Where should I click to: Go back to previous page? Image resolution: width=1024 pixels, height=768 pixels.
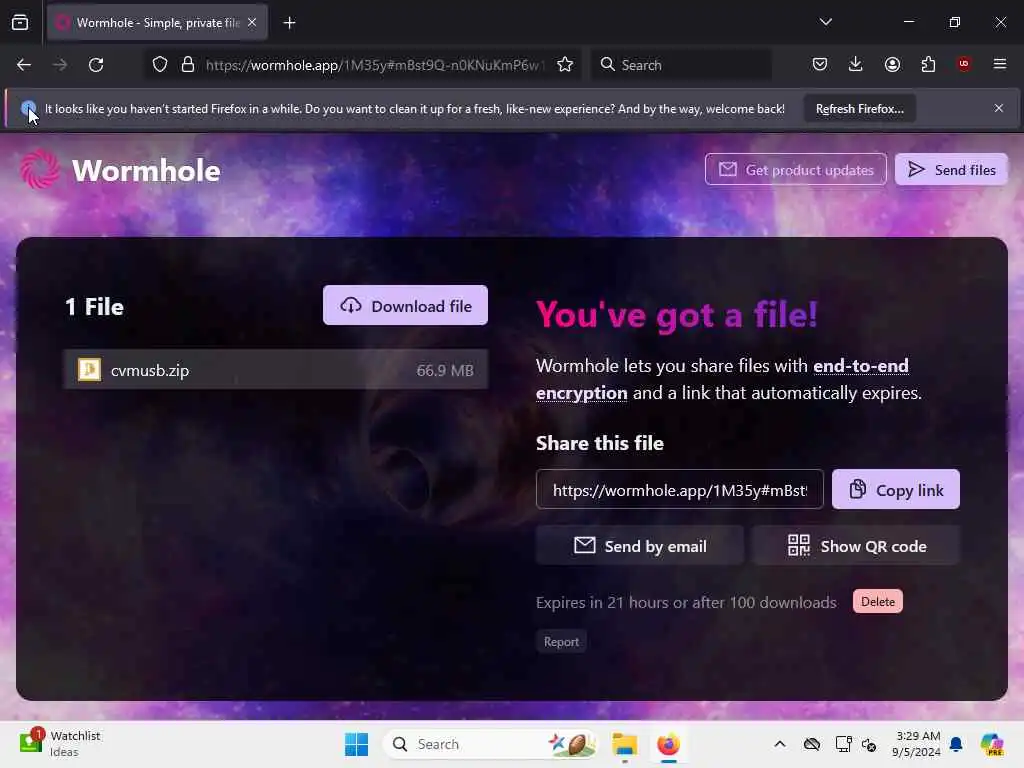tap(24, 65)
